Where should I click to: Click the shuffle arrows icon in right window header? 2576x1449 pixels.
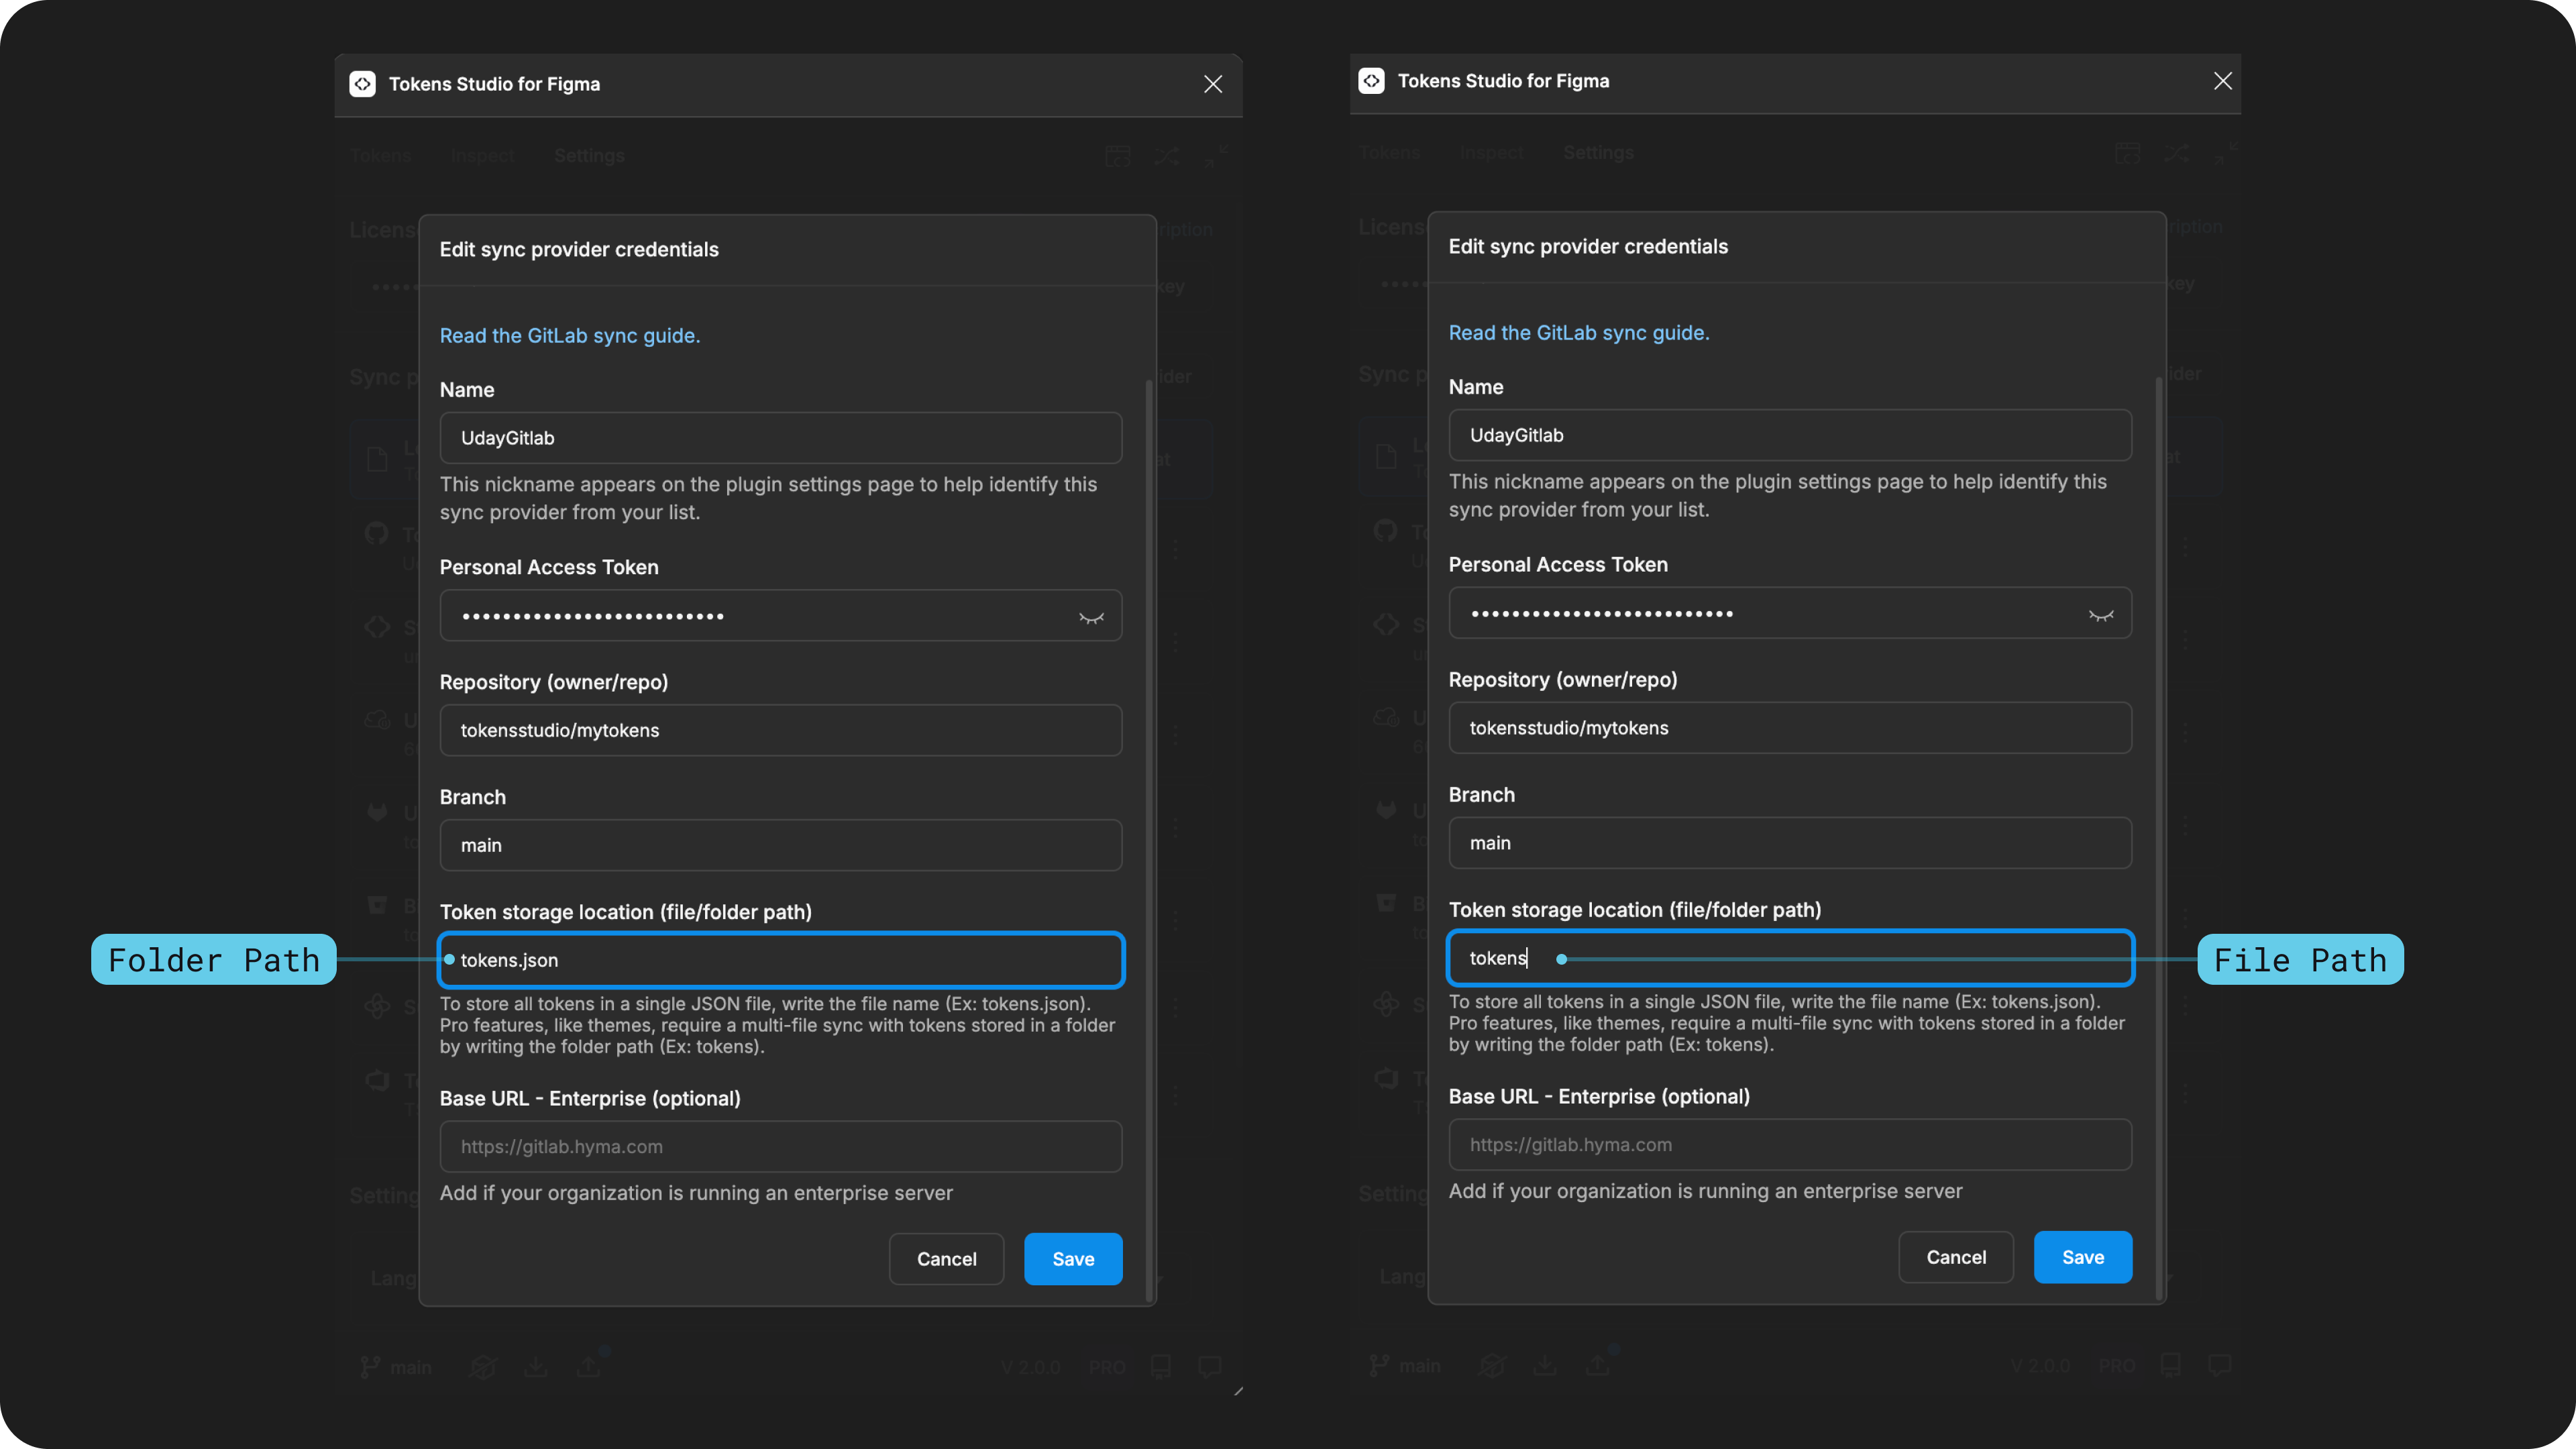click(2176, 153)
